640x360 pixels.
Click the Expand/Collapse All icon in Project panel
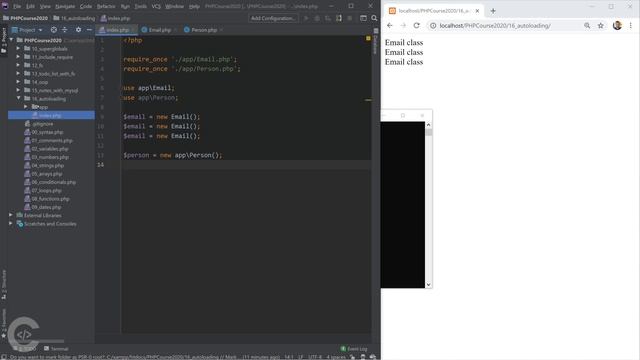(x=64, y=30)
